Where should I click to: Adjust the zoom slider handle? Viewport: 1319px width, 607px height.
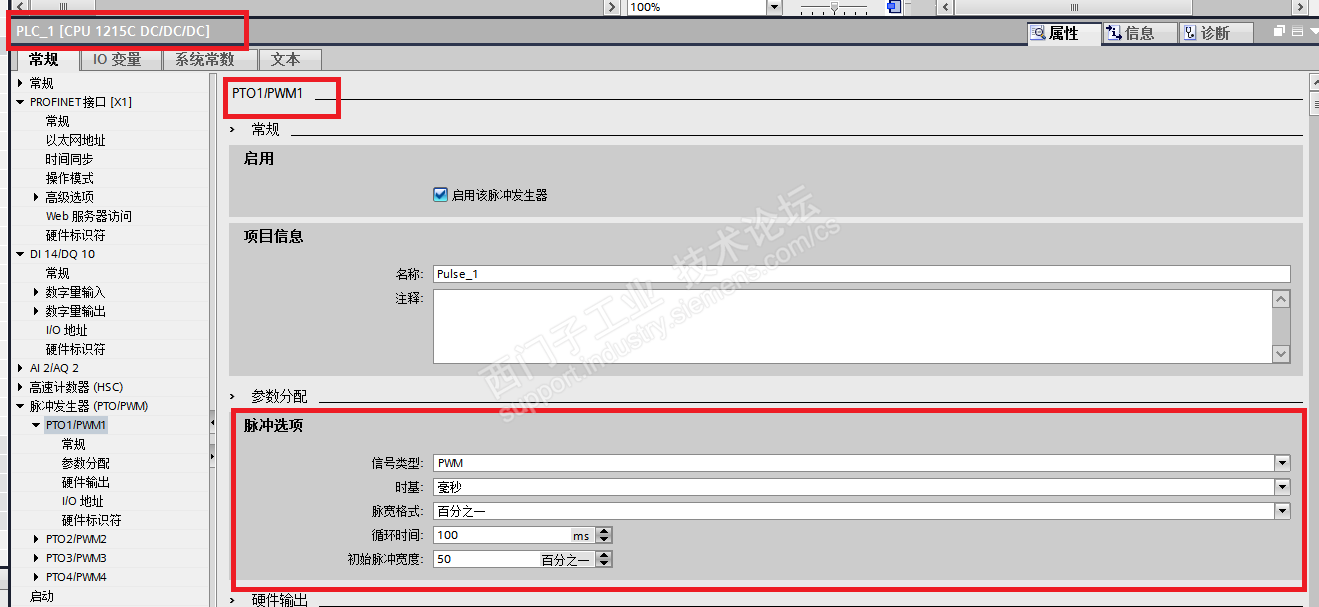(834, 7)
